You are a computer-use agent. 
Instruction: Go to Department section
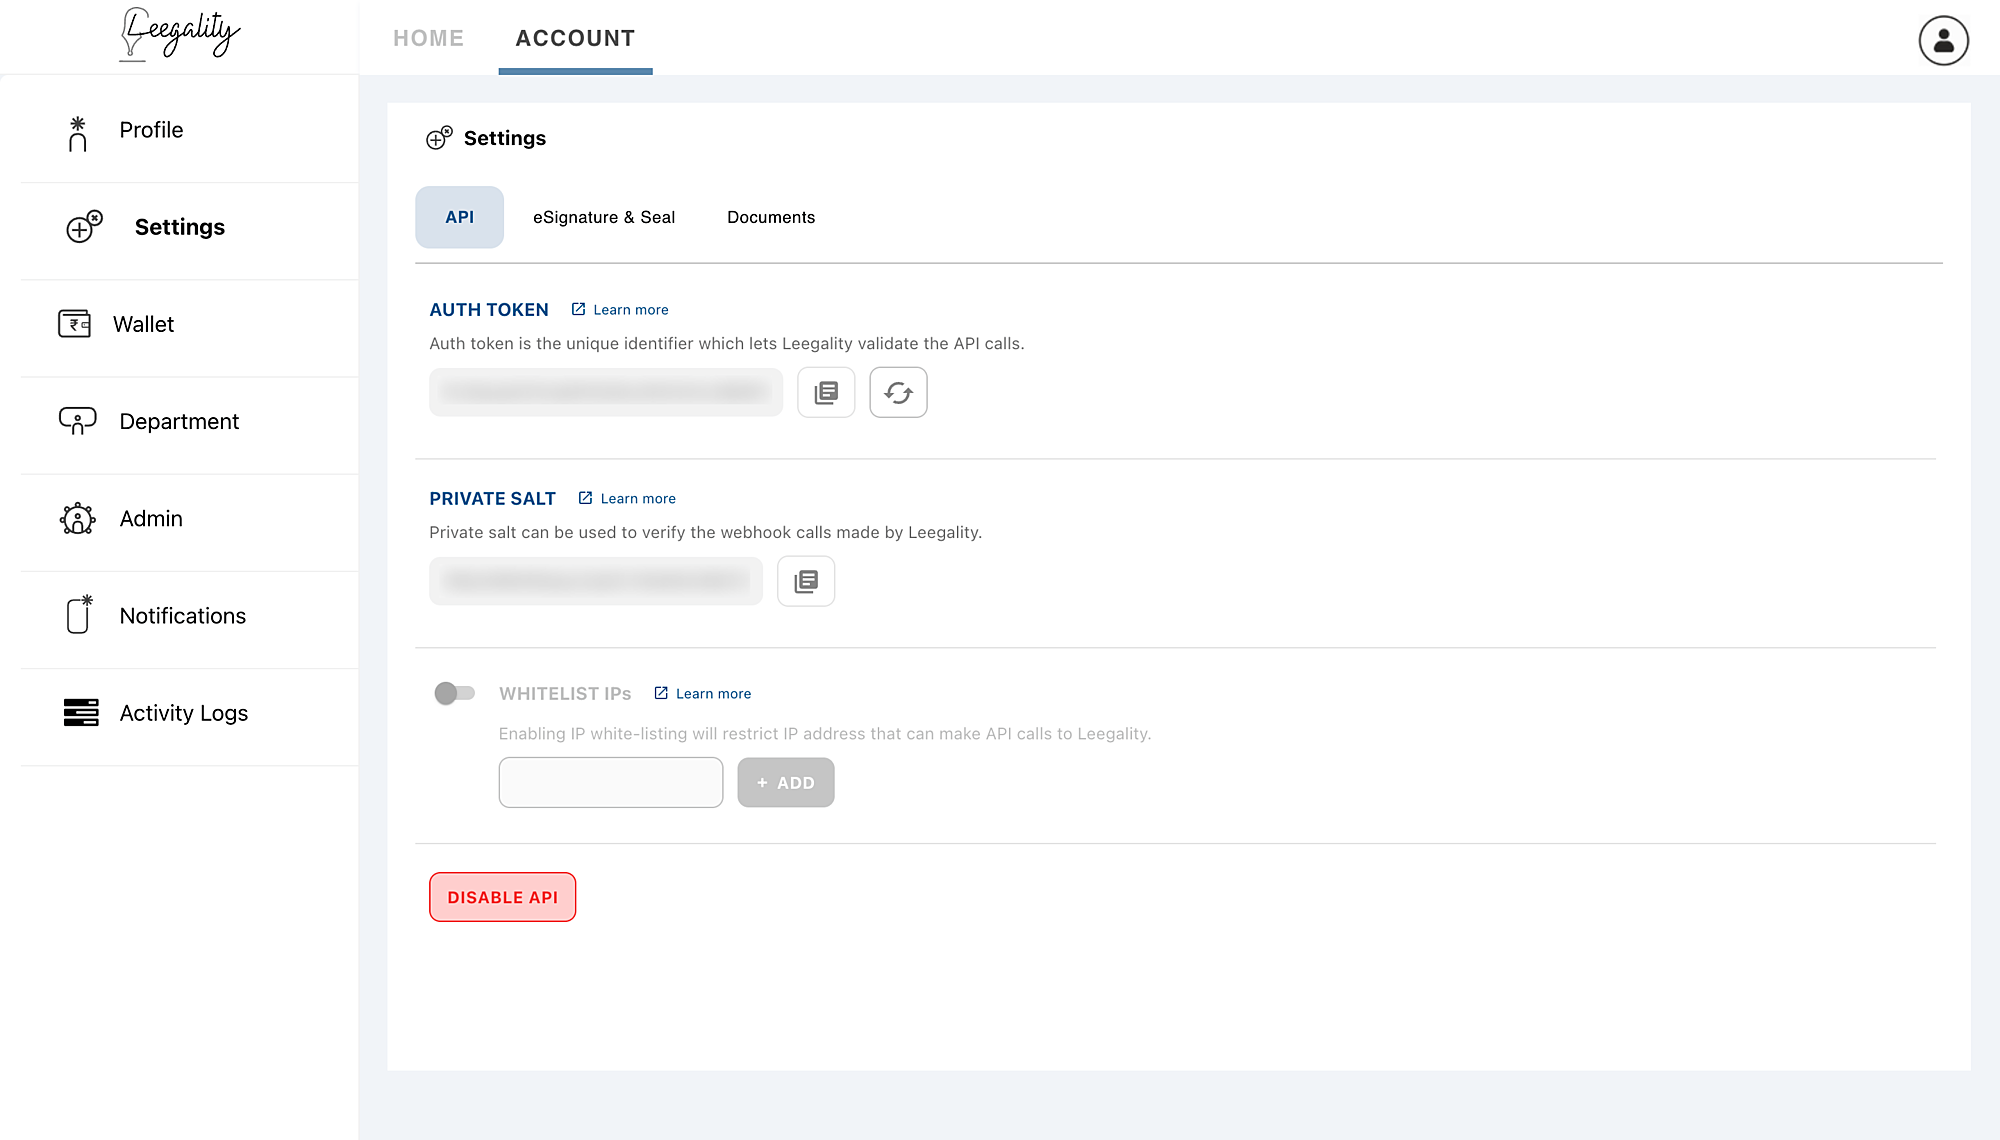(179, 422)
